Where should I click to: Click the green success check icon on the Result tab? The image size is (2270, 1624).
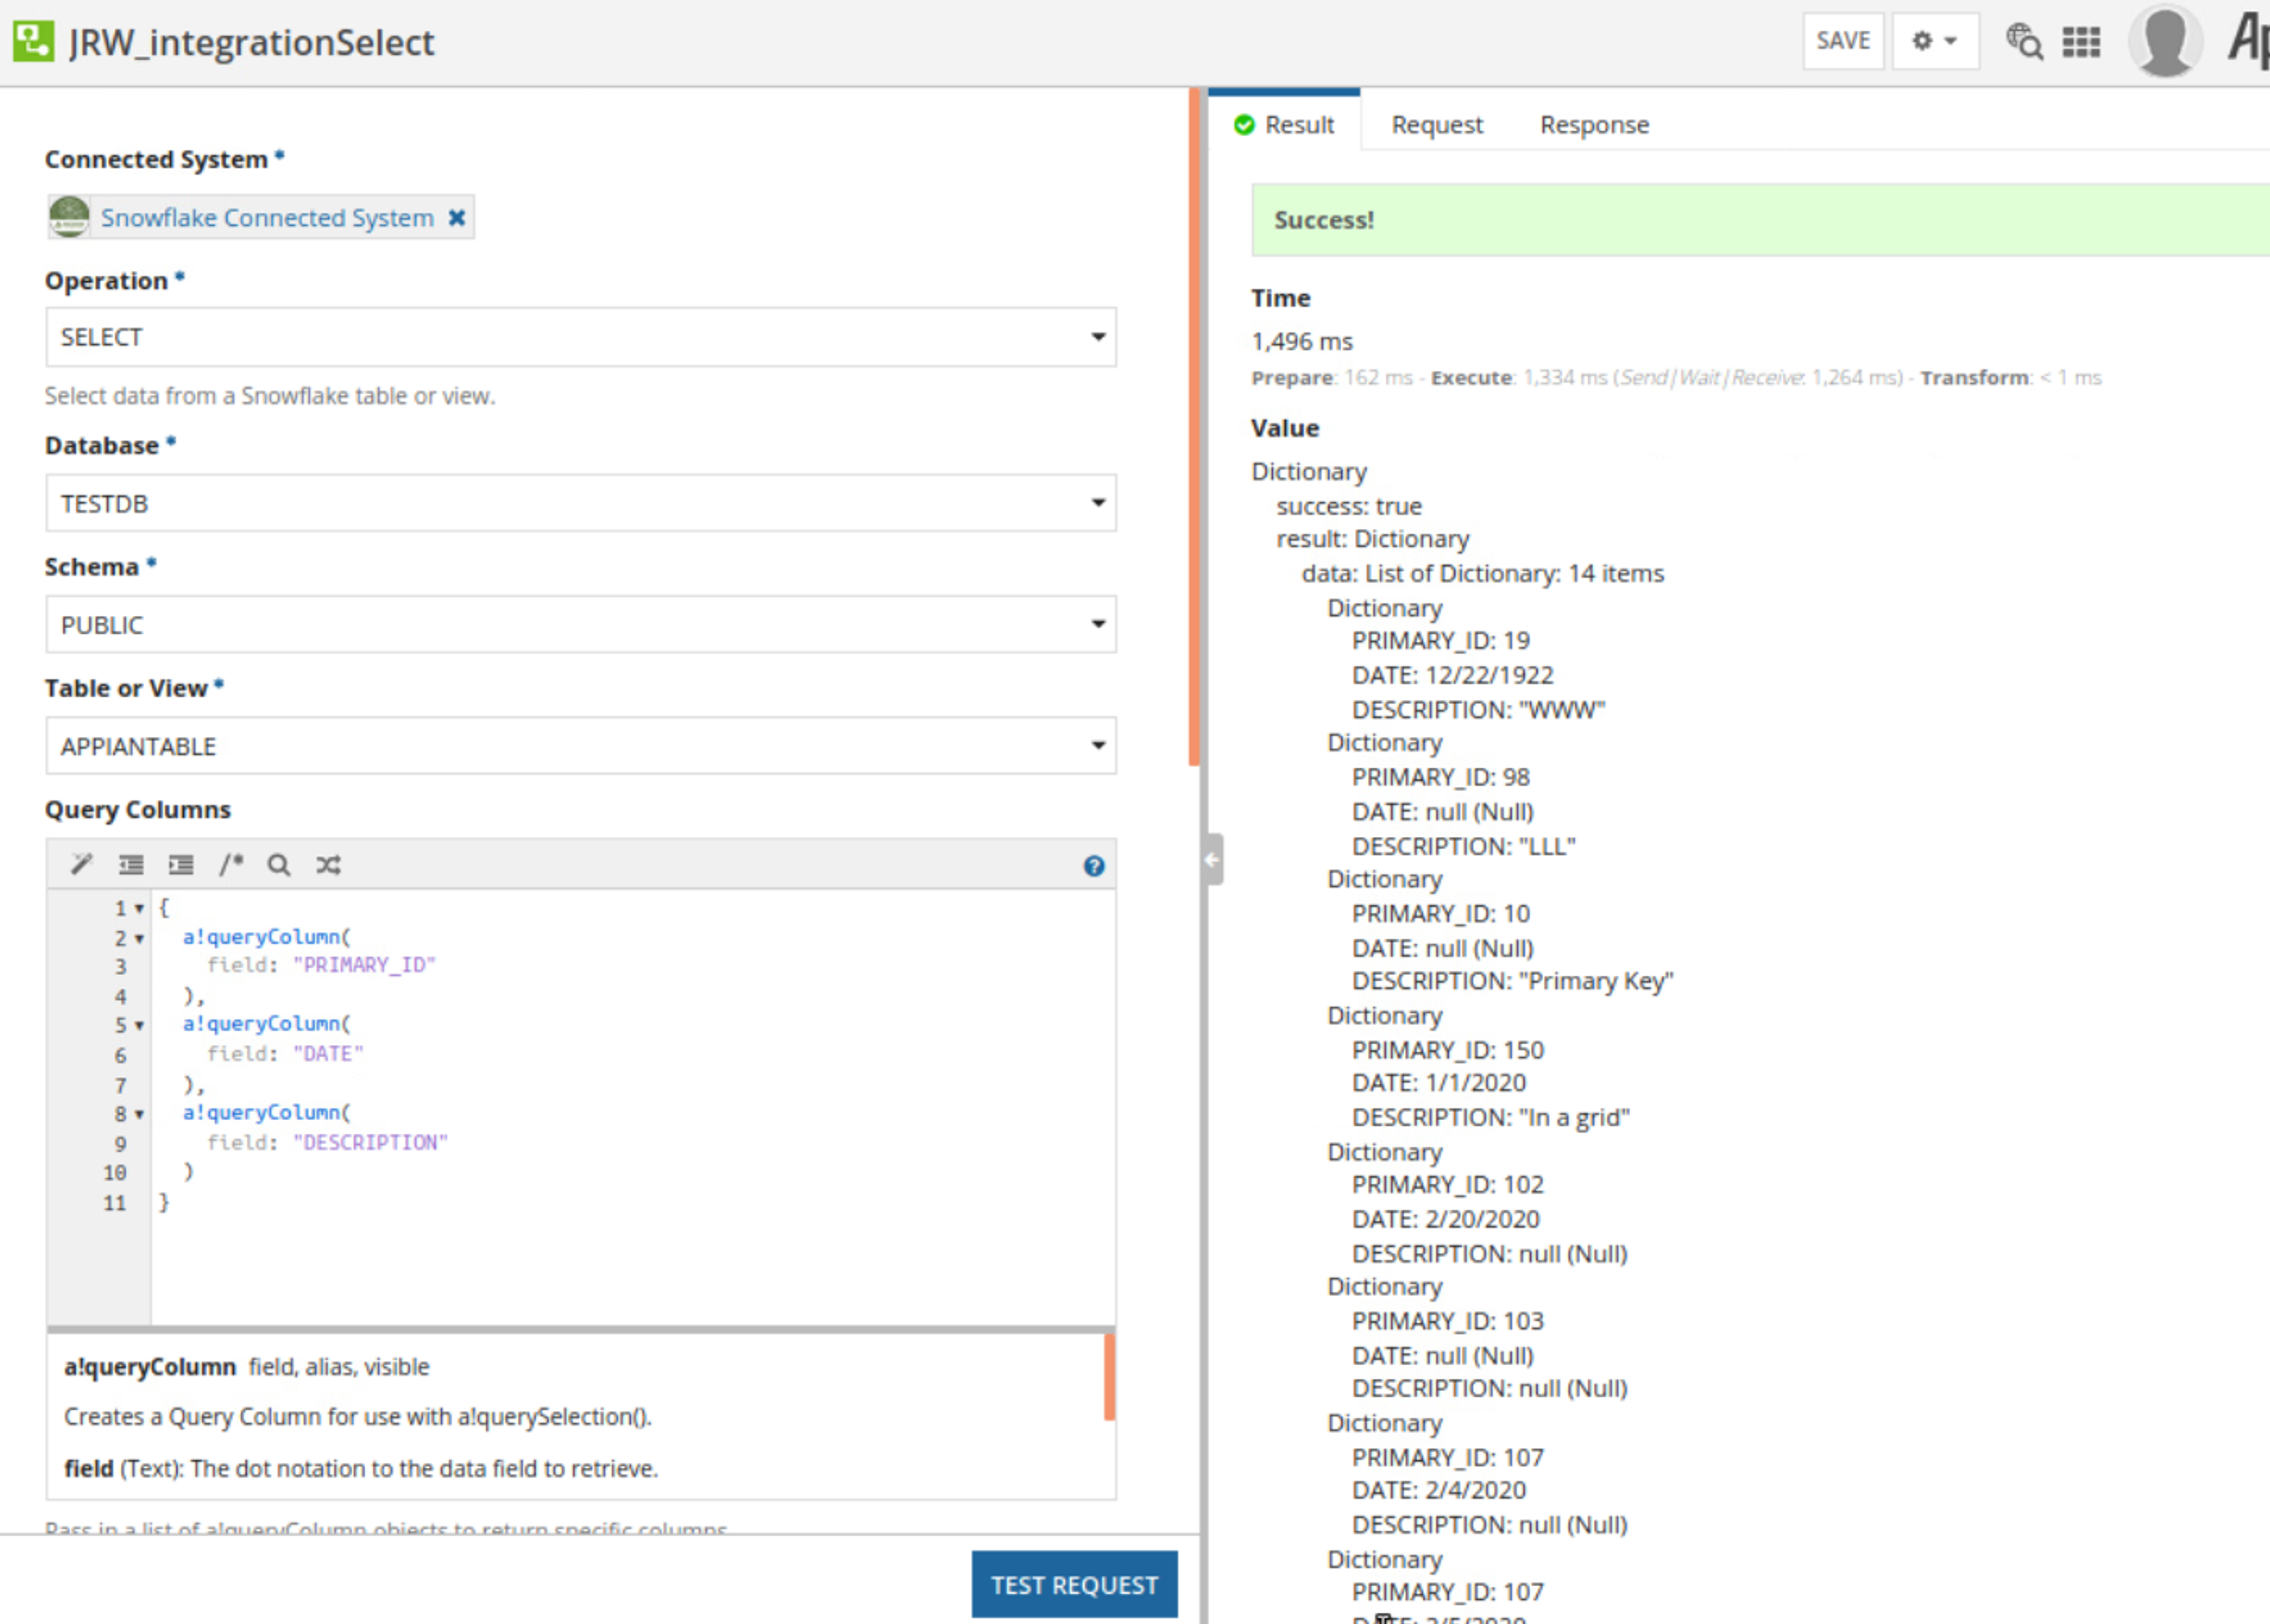click(1244, 125)
